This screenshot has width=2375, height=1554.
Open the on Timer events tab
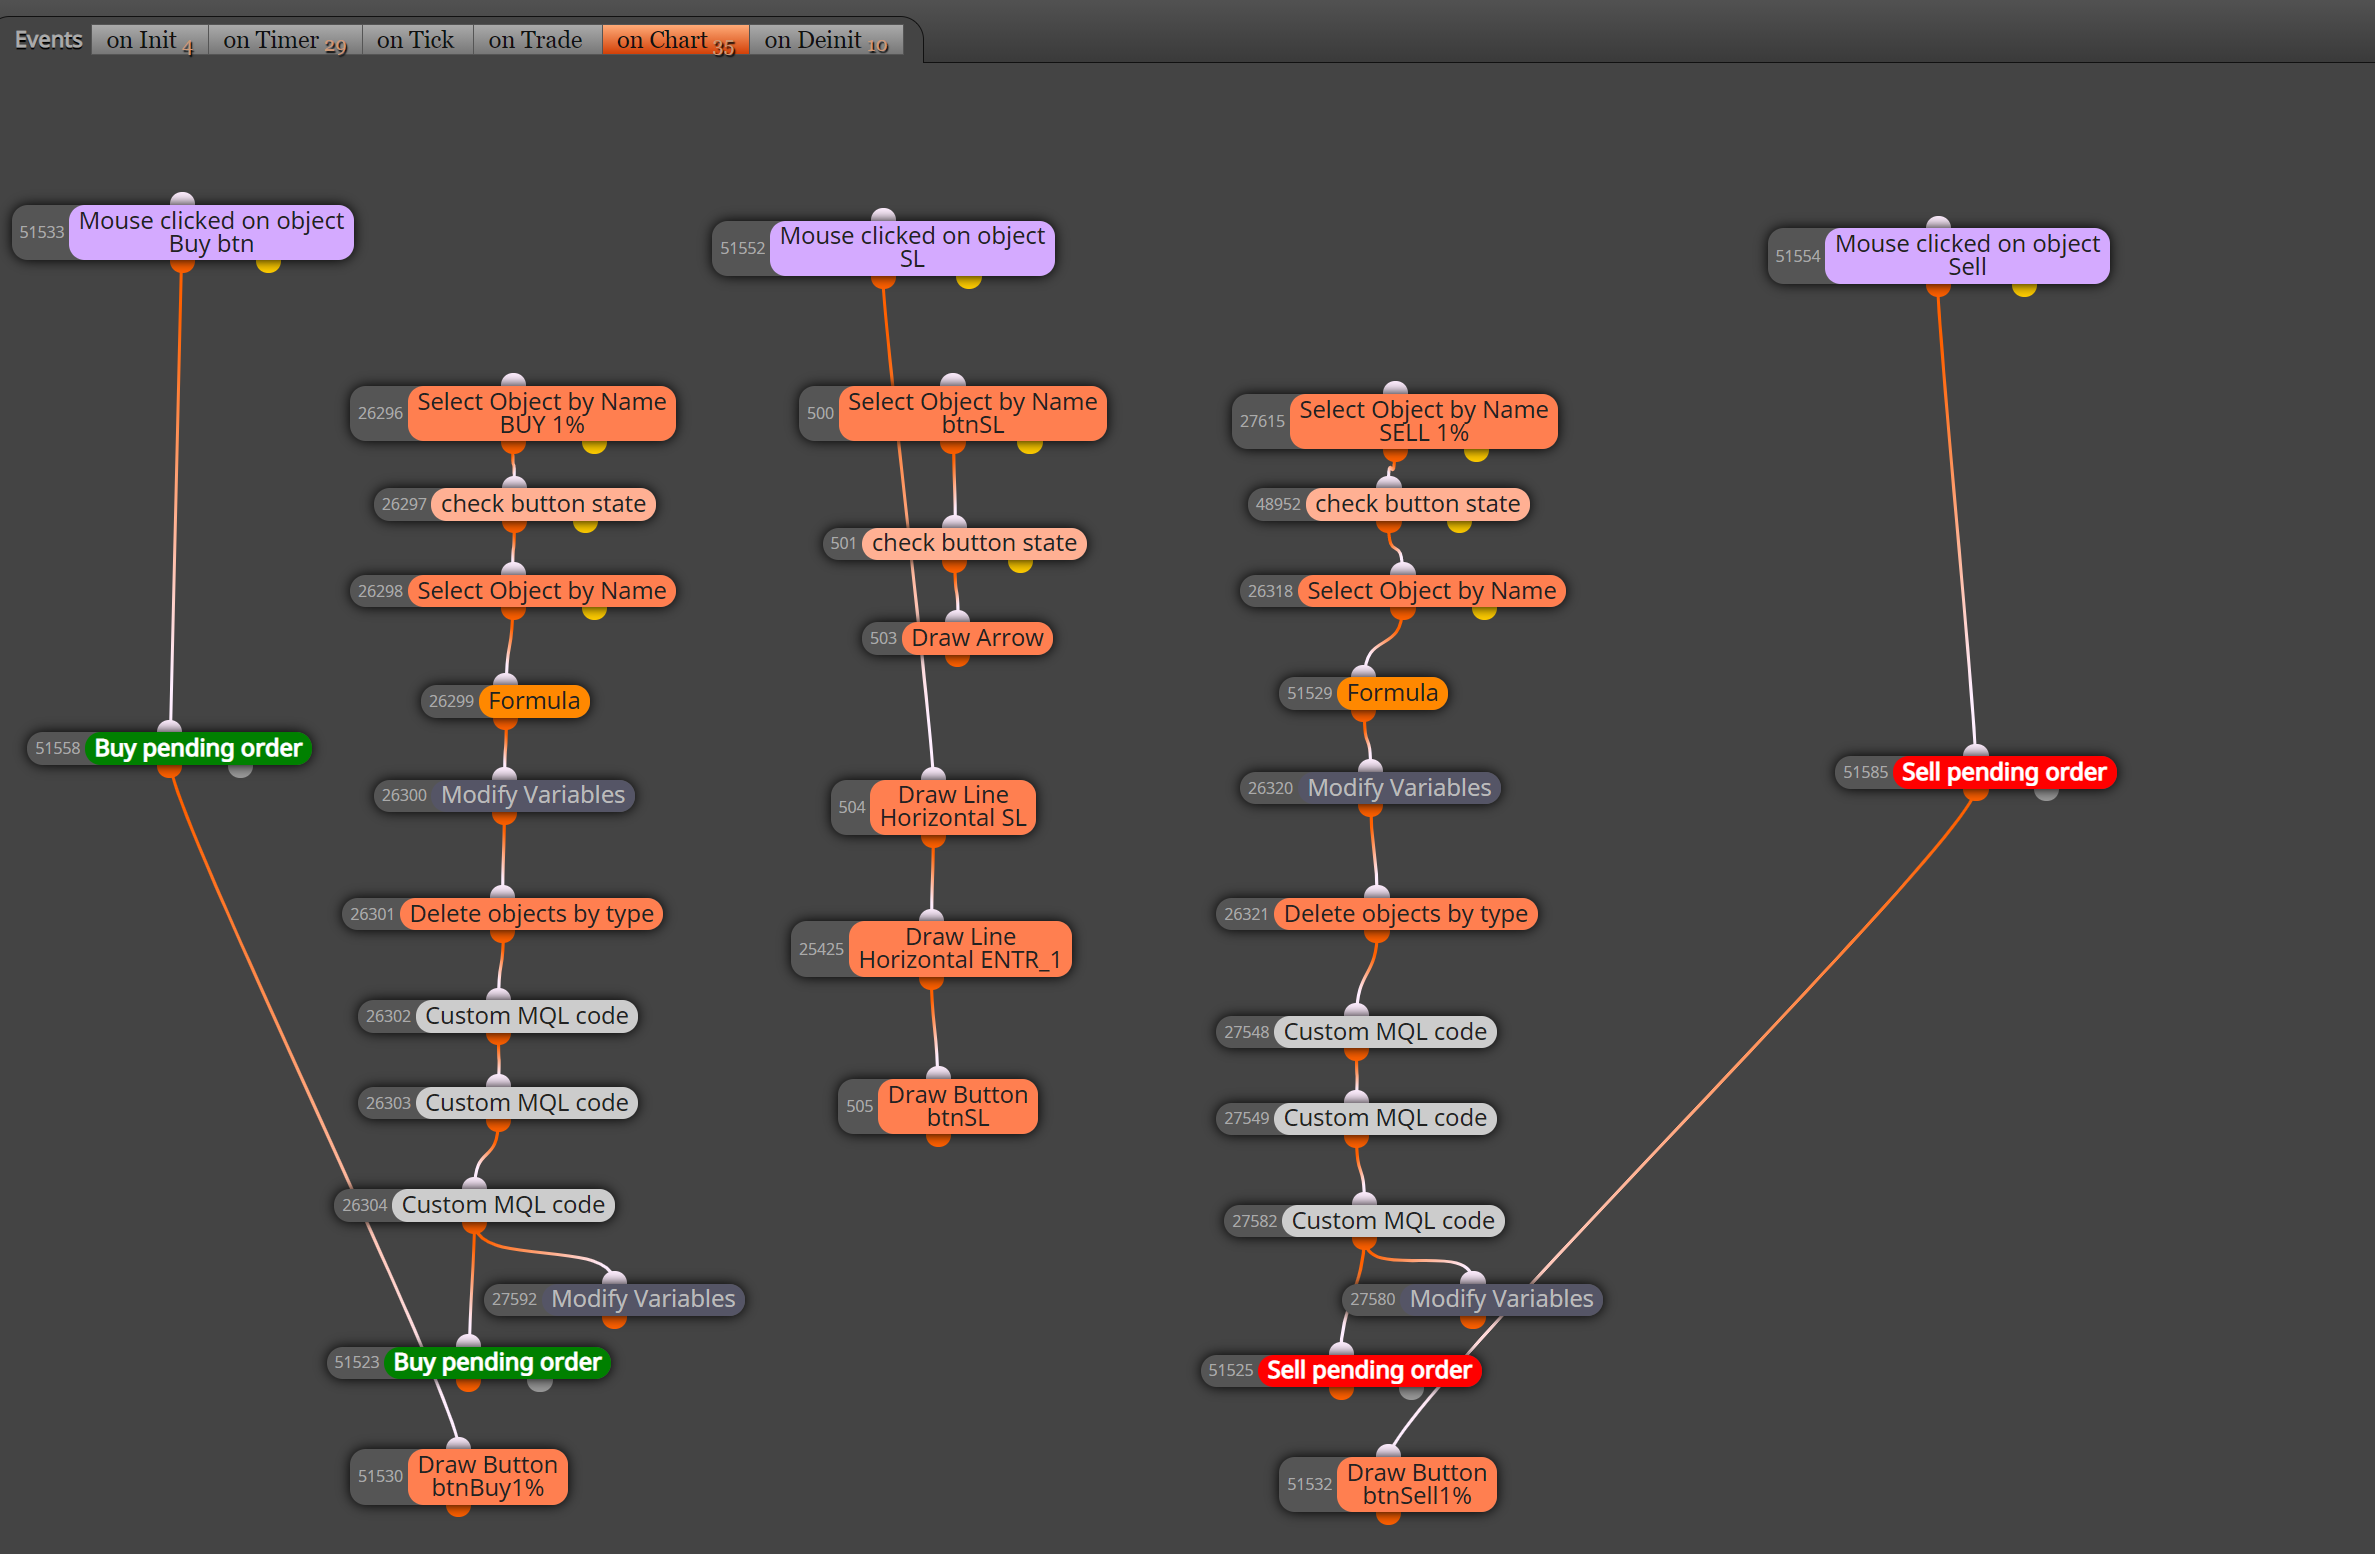pos(285,40)
